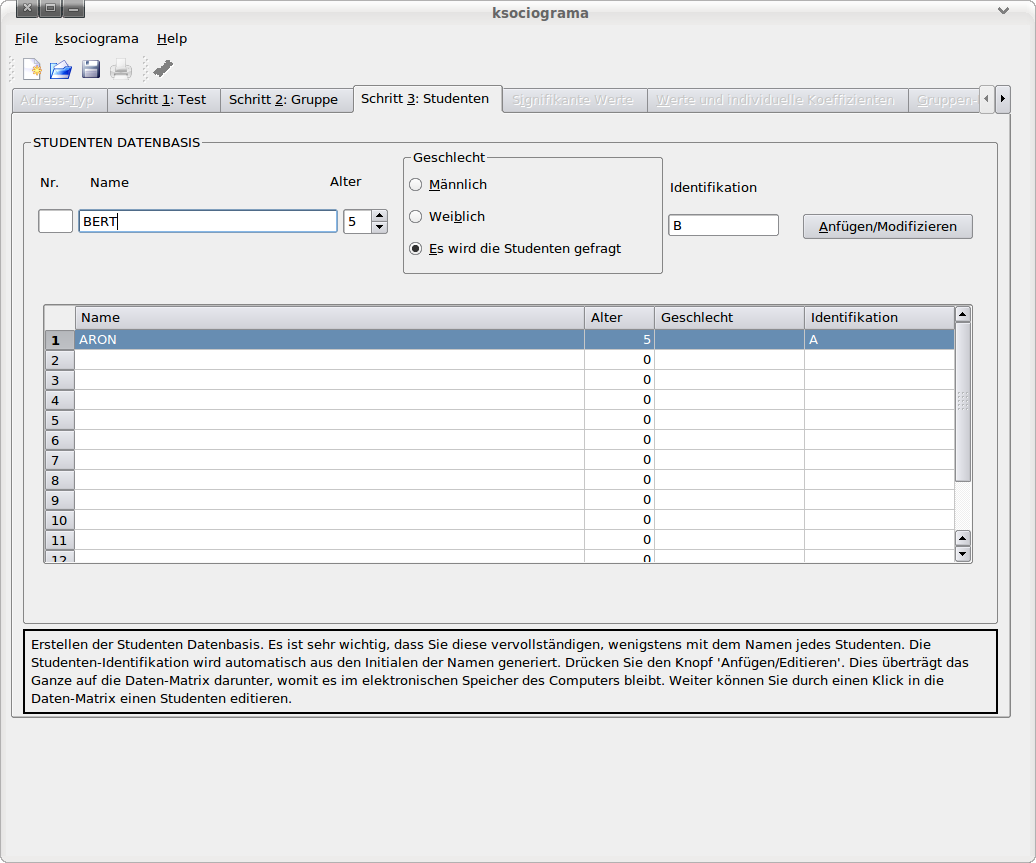
Task: Click the table's vertical scrollbar handle
Action: pyautogui.click(x=963, y=402)
